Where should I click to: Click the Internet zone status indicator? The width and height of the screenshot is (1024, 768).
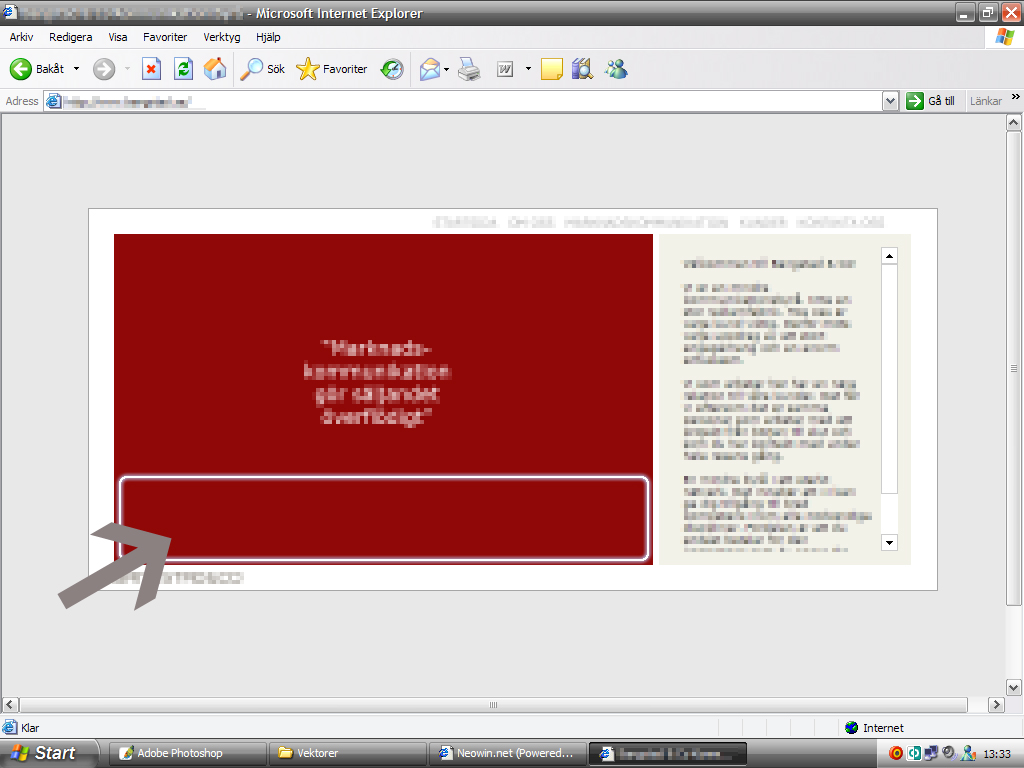(x=874, y=728)
